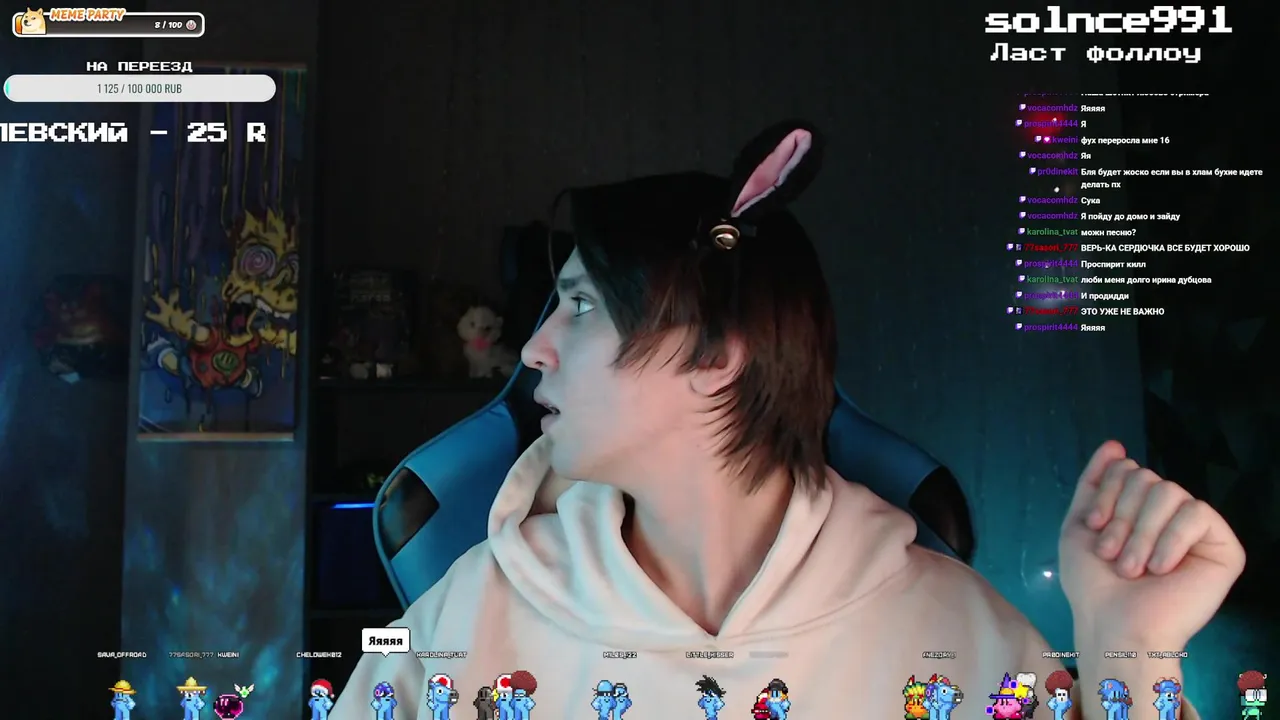Click the TXT_ABLOHO avatar with red headphones
This screenshot has width=1280, height=720.
pyautogui.click(x=1166, y=699)
